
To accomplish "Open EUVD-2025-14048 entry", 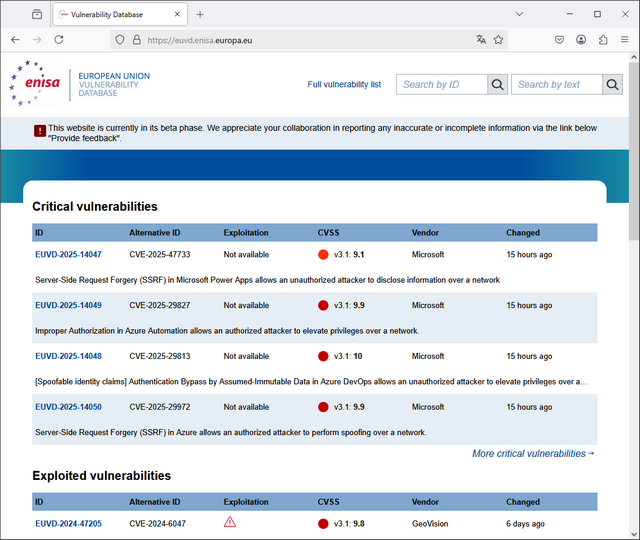I will point(68,356).
